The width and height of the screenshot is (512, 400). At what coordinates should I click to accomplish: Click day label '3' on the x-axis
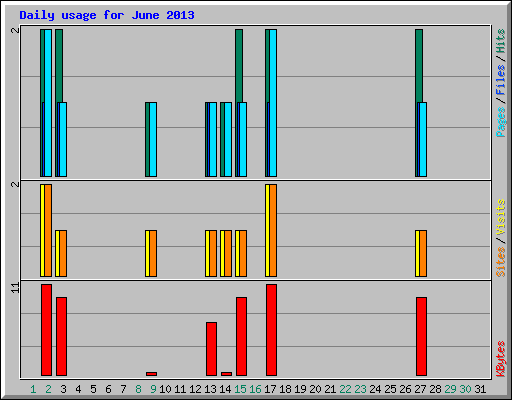tap(63, 389)
